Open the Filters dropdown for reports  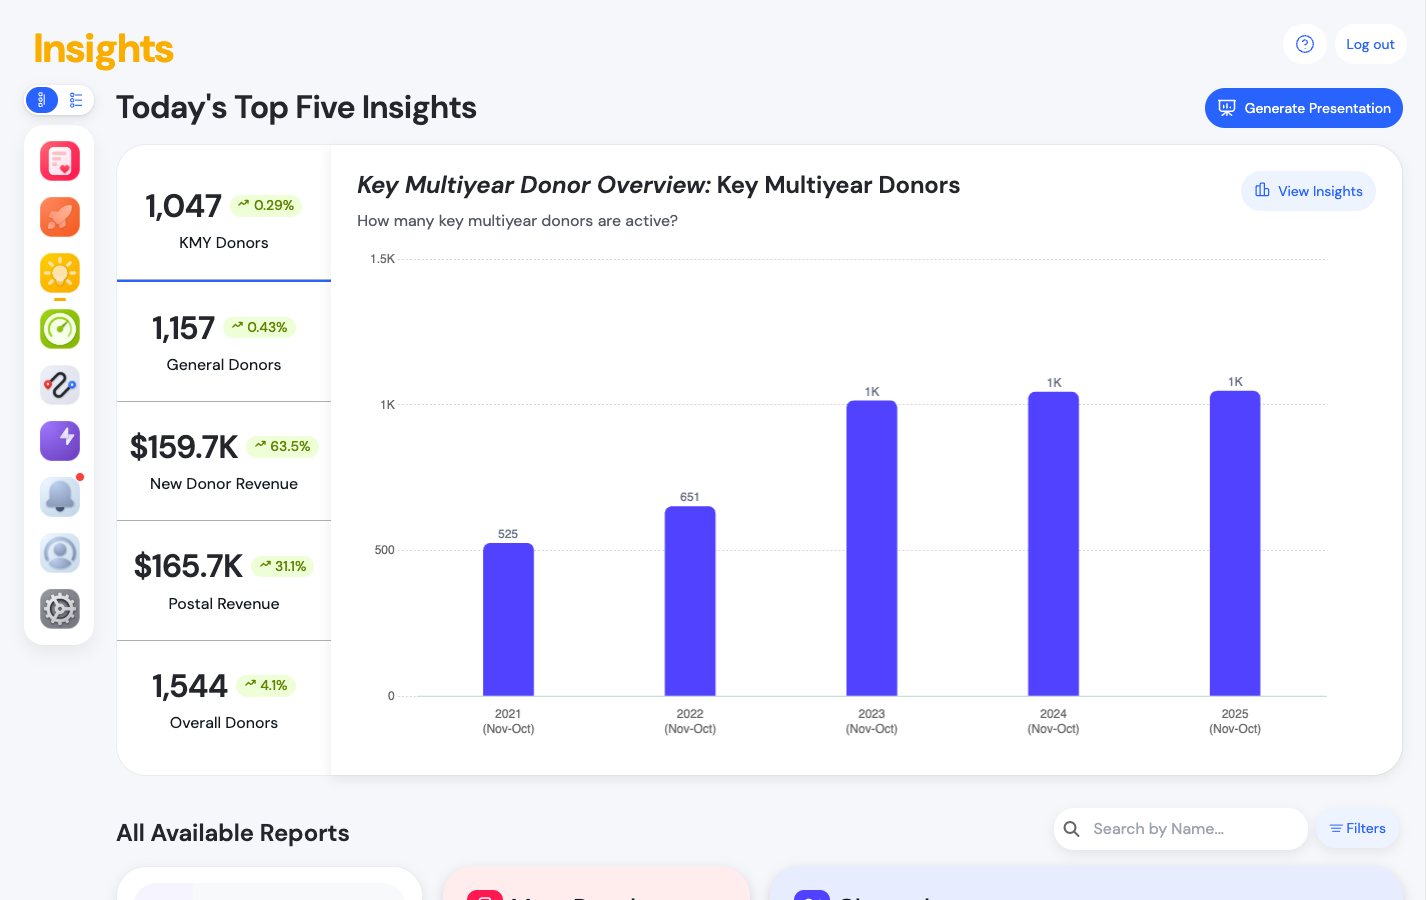1357,829
